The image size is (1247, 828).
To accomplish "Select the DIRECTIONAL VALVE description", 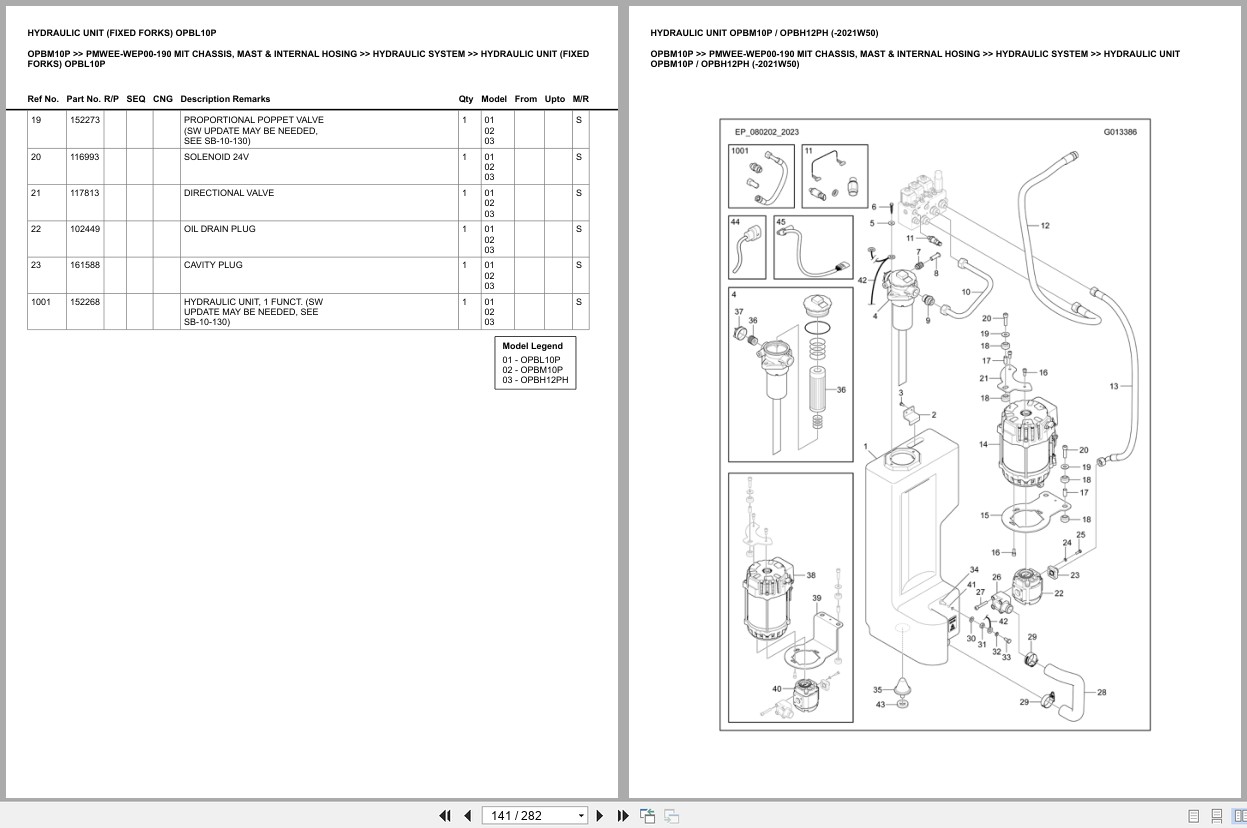I will tap(228, 193).
